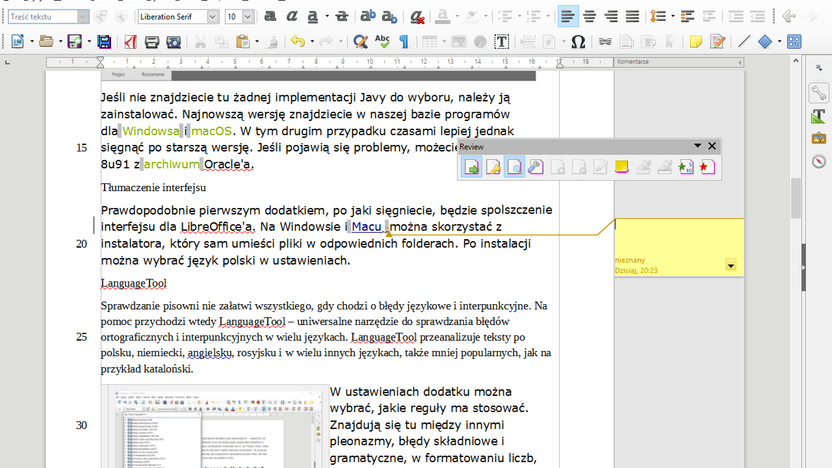Follow the archiwum link
Image resolution: width=832 pixels, height=468 pixels.
171,164
